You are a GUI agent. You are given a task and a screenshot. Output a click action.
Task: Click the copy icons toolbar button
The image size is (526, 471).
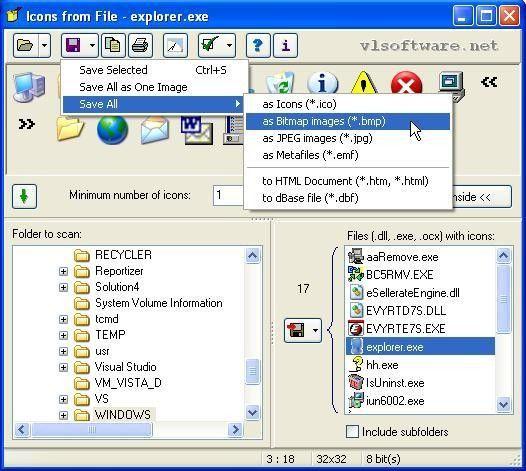click(x=113, y=45)
